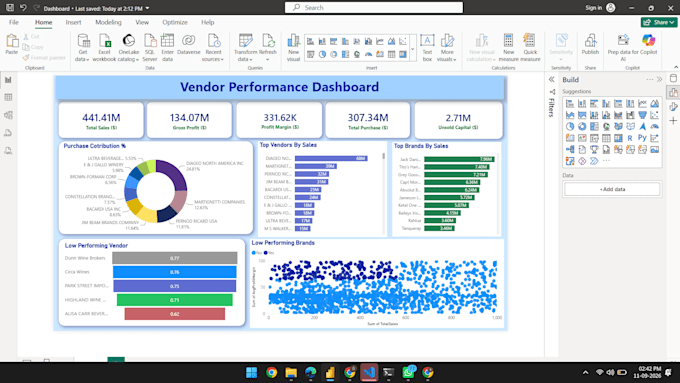Select the Total Purchase card

[x=368, y=120]
